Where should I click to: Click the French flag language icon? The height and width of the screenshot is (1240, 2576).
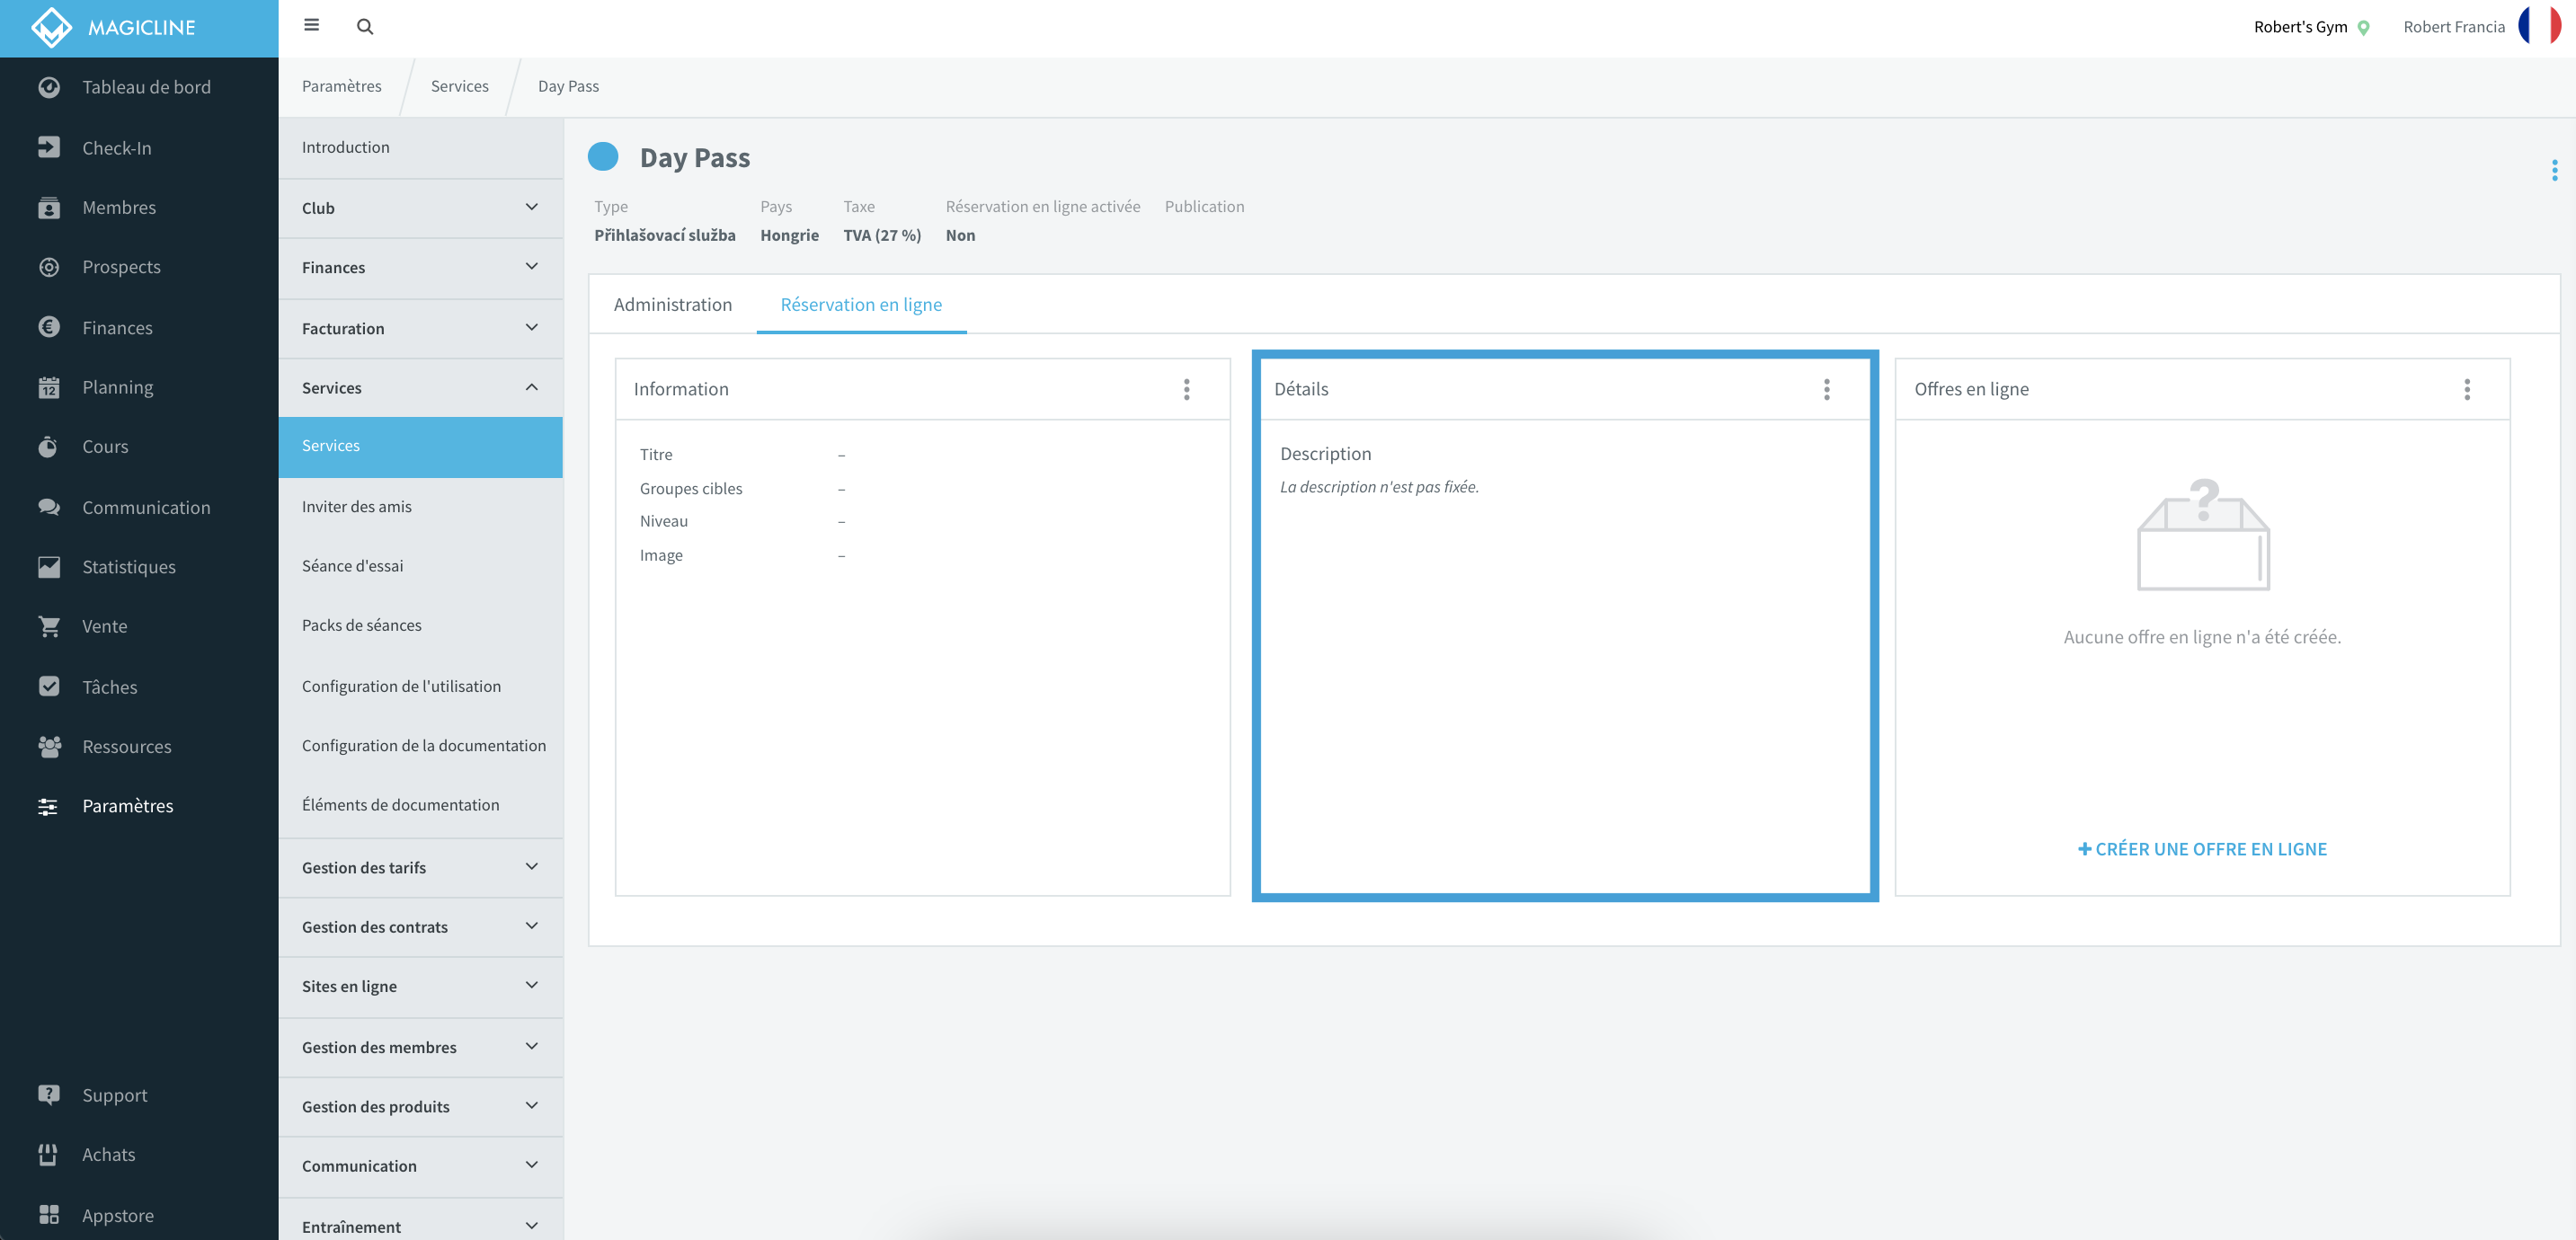2540,27
